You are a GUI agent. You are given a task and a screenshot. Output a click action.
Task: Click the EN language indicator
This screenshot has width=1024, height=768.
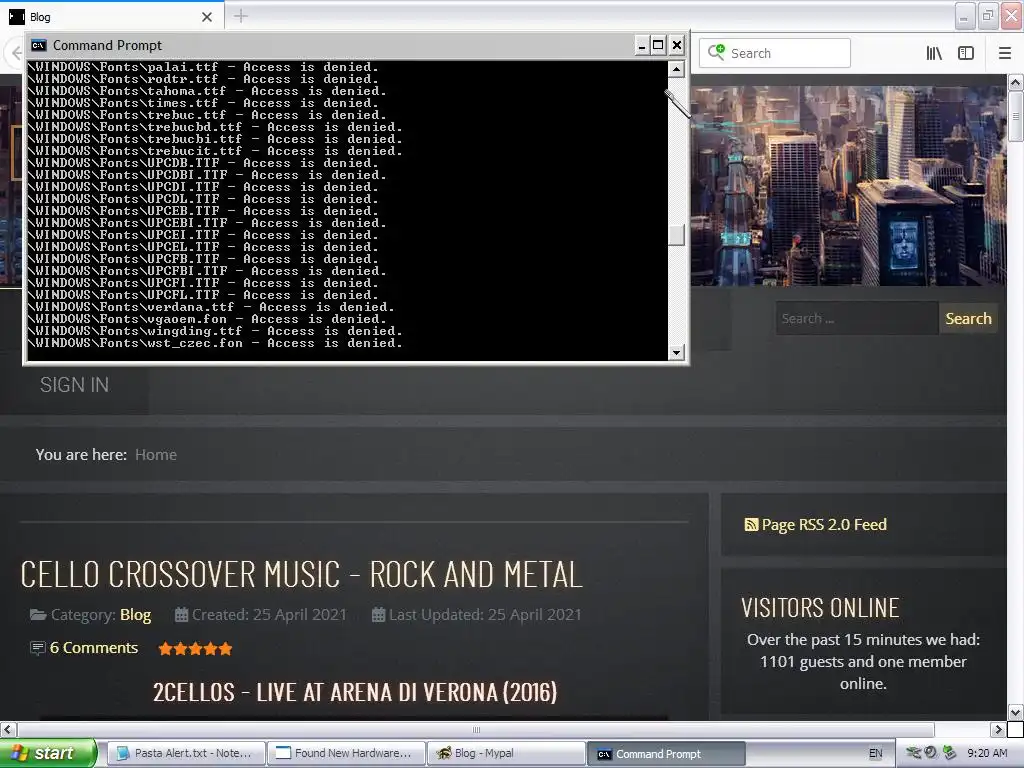(x=875, y=753)
